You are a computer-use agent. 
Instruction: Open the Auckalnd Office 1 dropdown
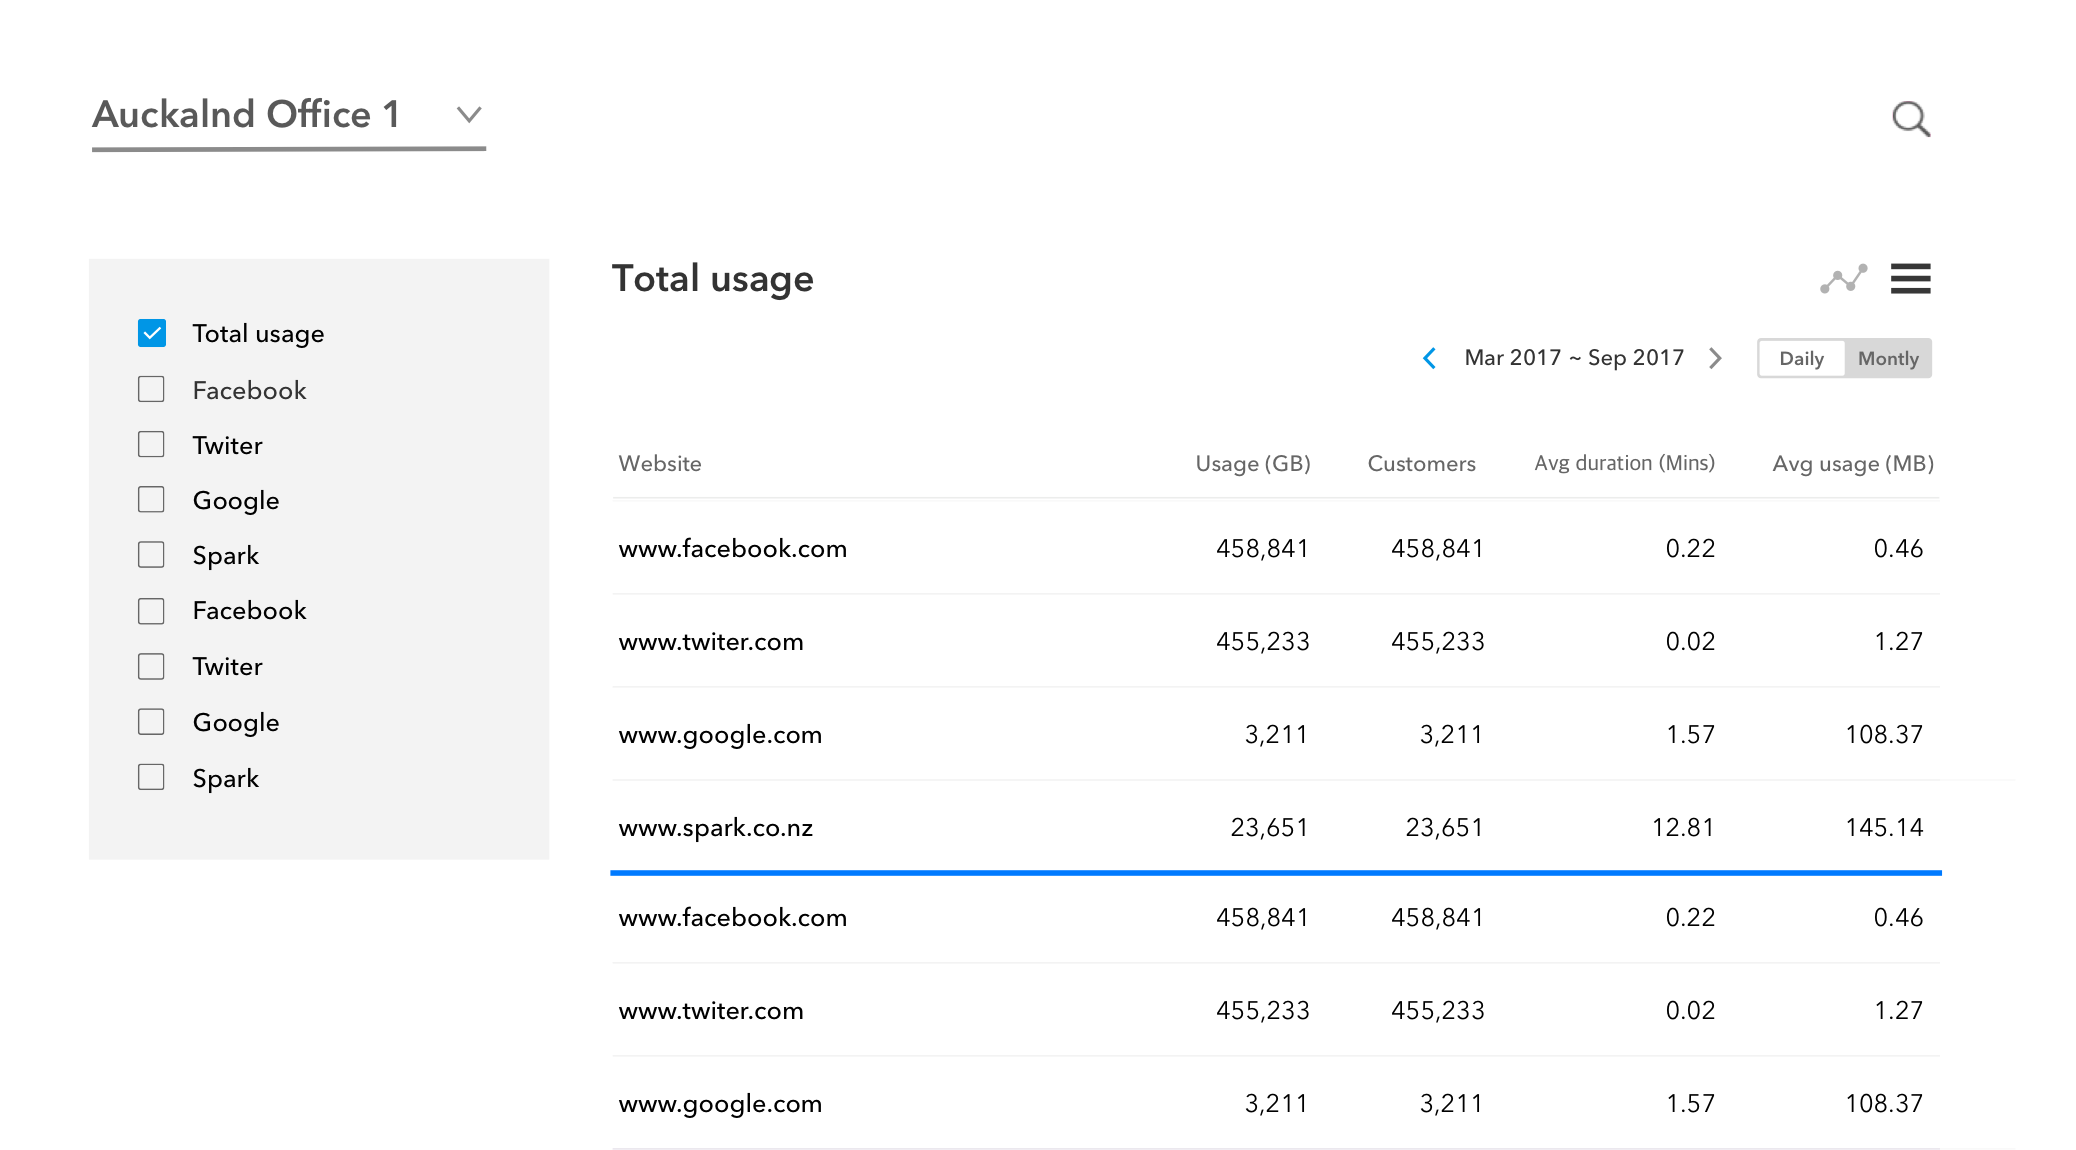(468, 114)
